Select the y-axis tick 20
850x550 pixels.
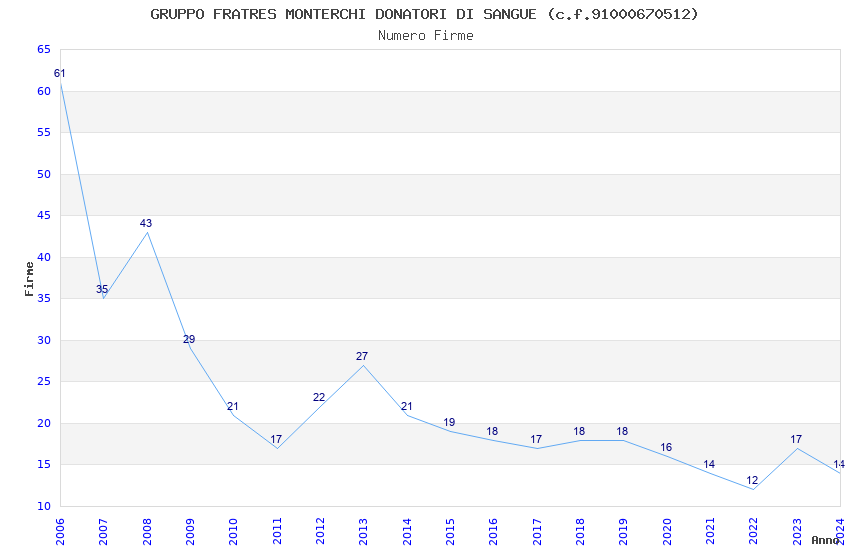pos(44,423)
